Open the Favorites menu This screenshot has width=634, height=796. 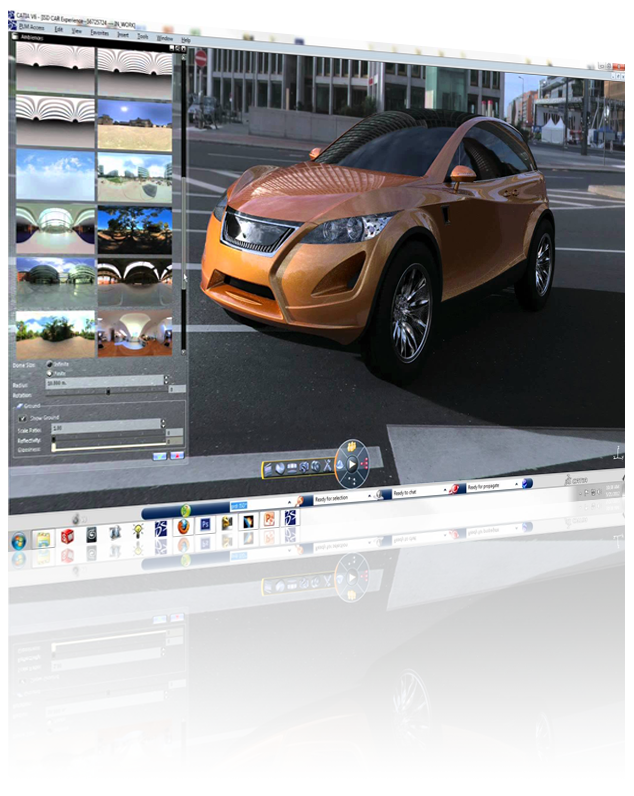click(x=99, y=32)
